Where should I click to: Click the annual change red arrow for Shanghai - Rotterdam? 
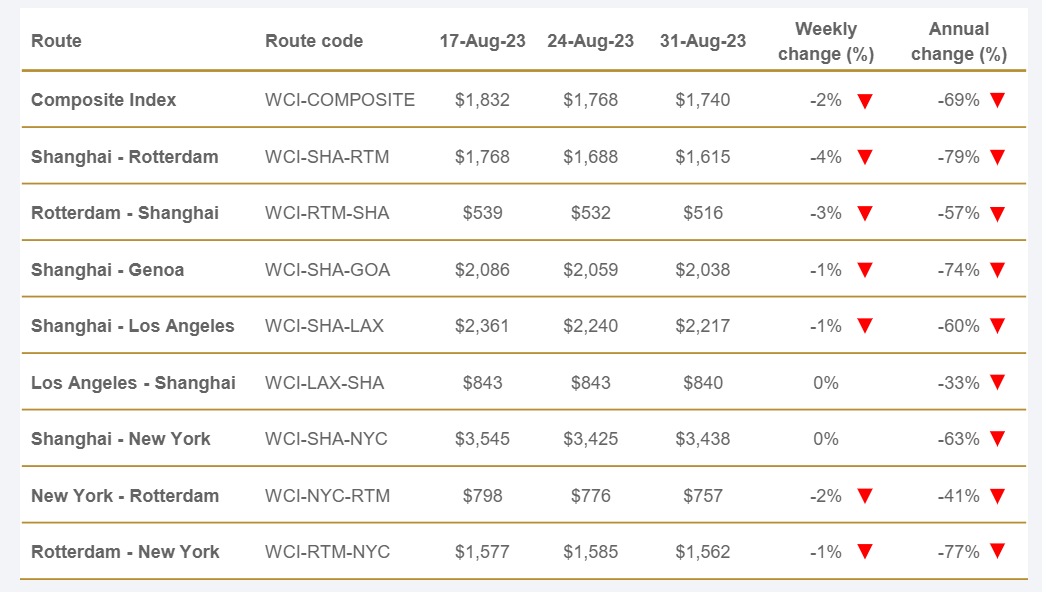997,157
